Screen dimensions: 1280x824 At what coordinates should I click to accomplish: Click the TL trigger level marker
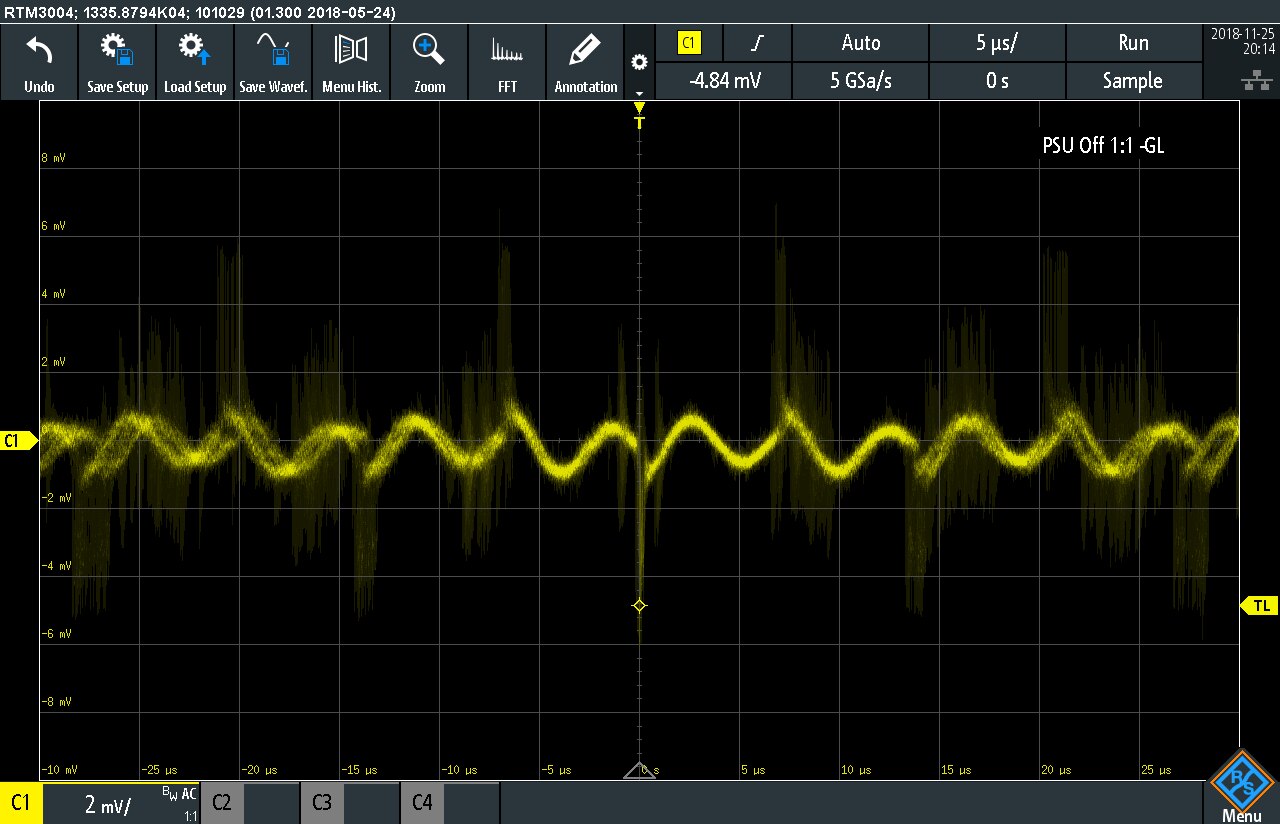pyautogui.click(x=1260, y=606)
